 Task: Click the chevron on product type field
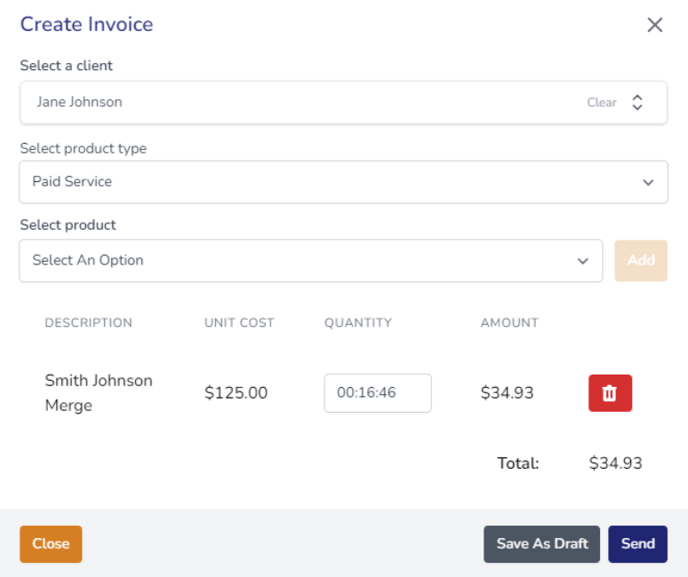tap(648, 182)
